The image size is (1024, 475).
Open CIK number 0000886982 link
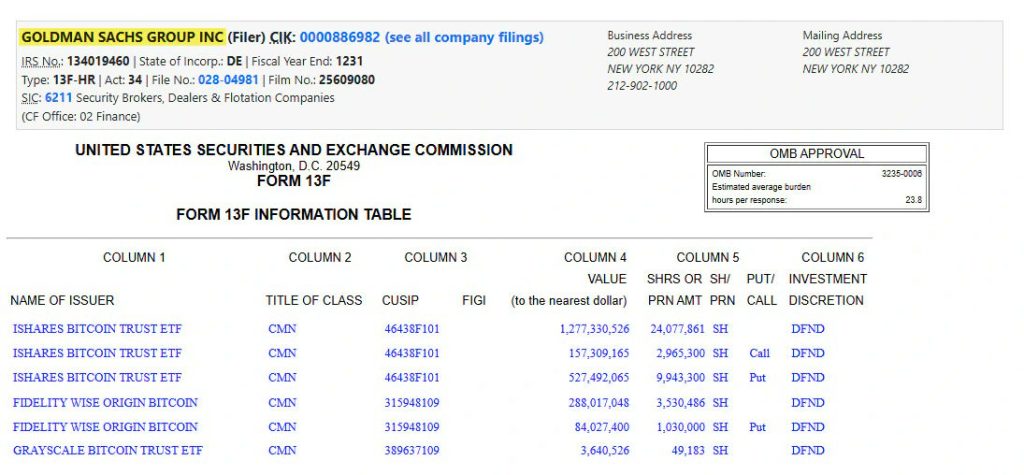click(340, 37)
